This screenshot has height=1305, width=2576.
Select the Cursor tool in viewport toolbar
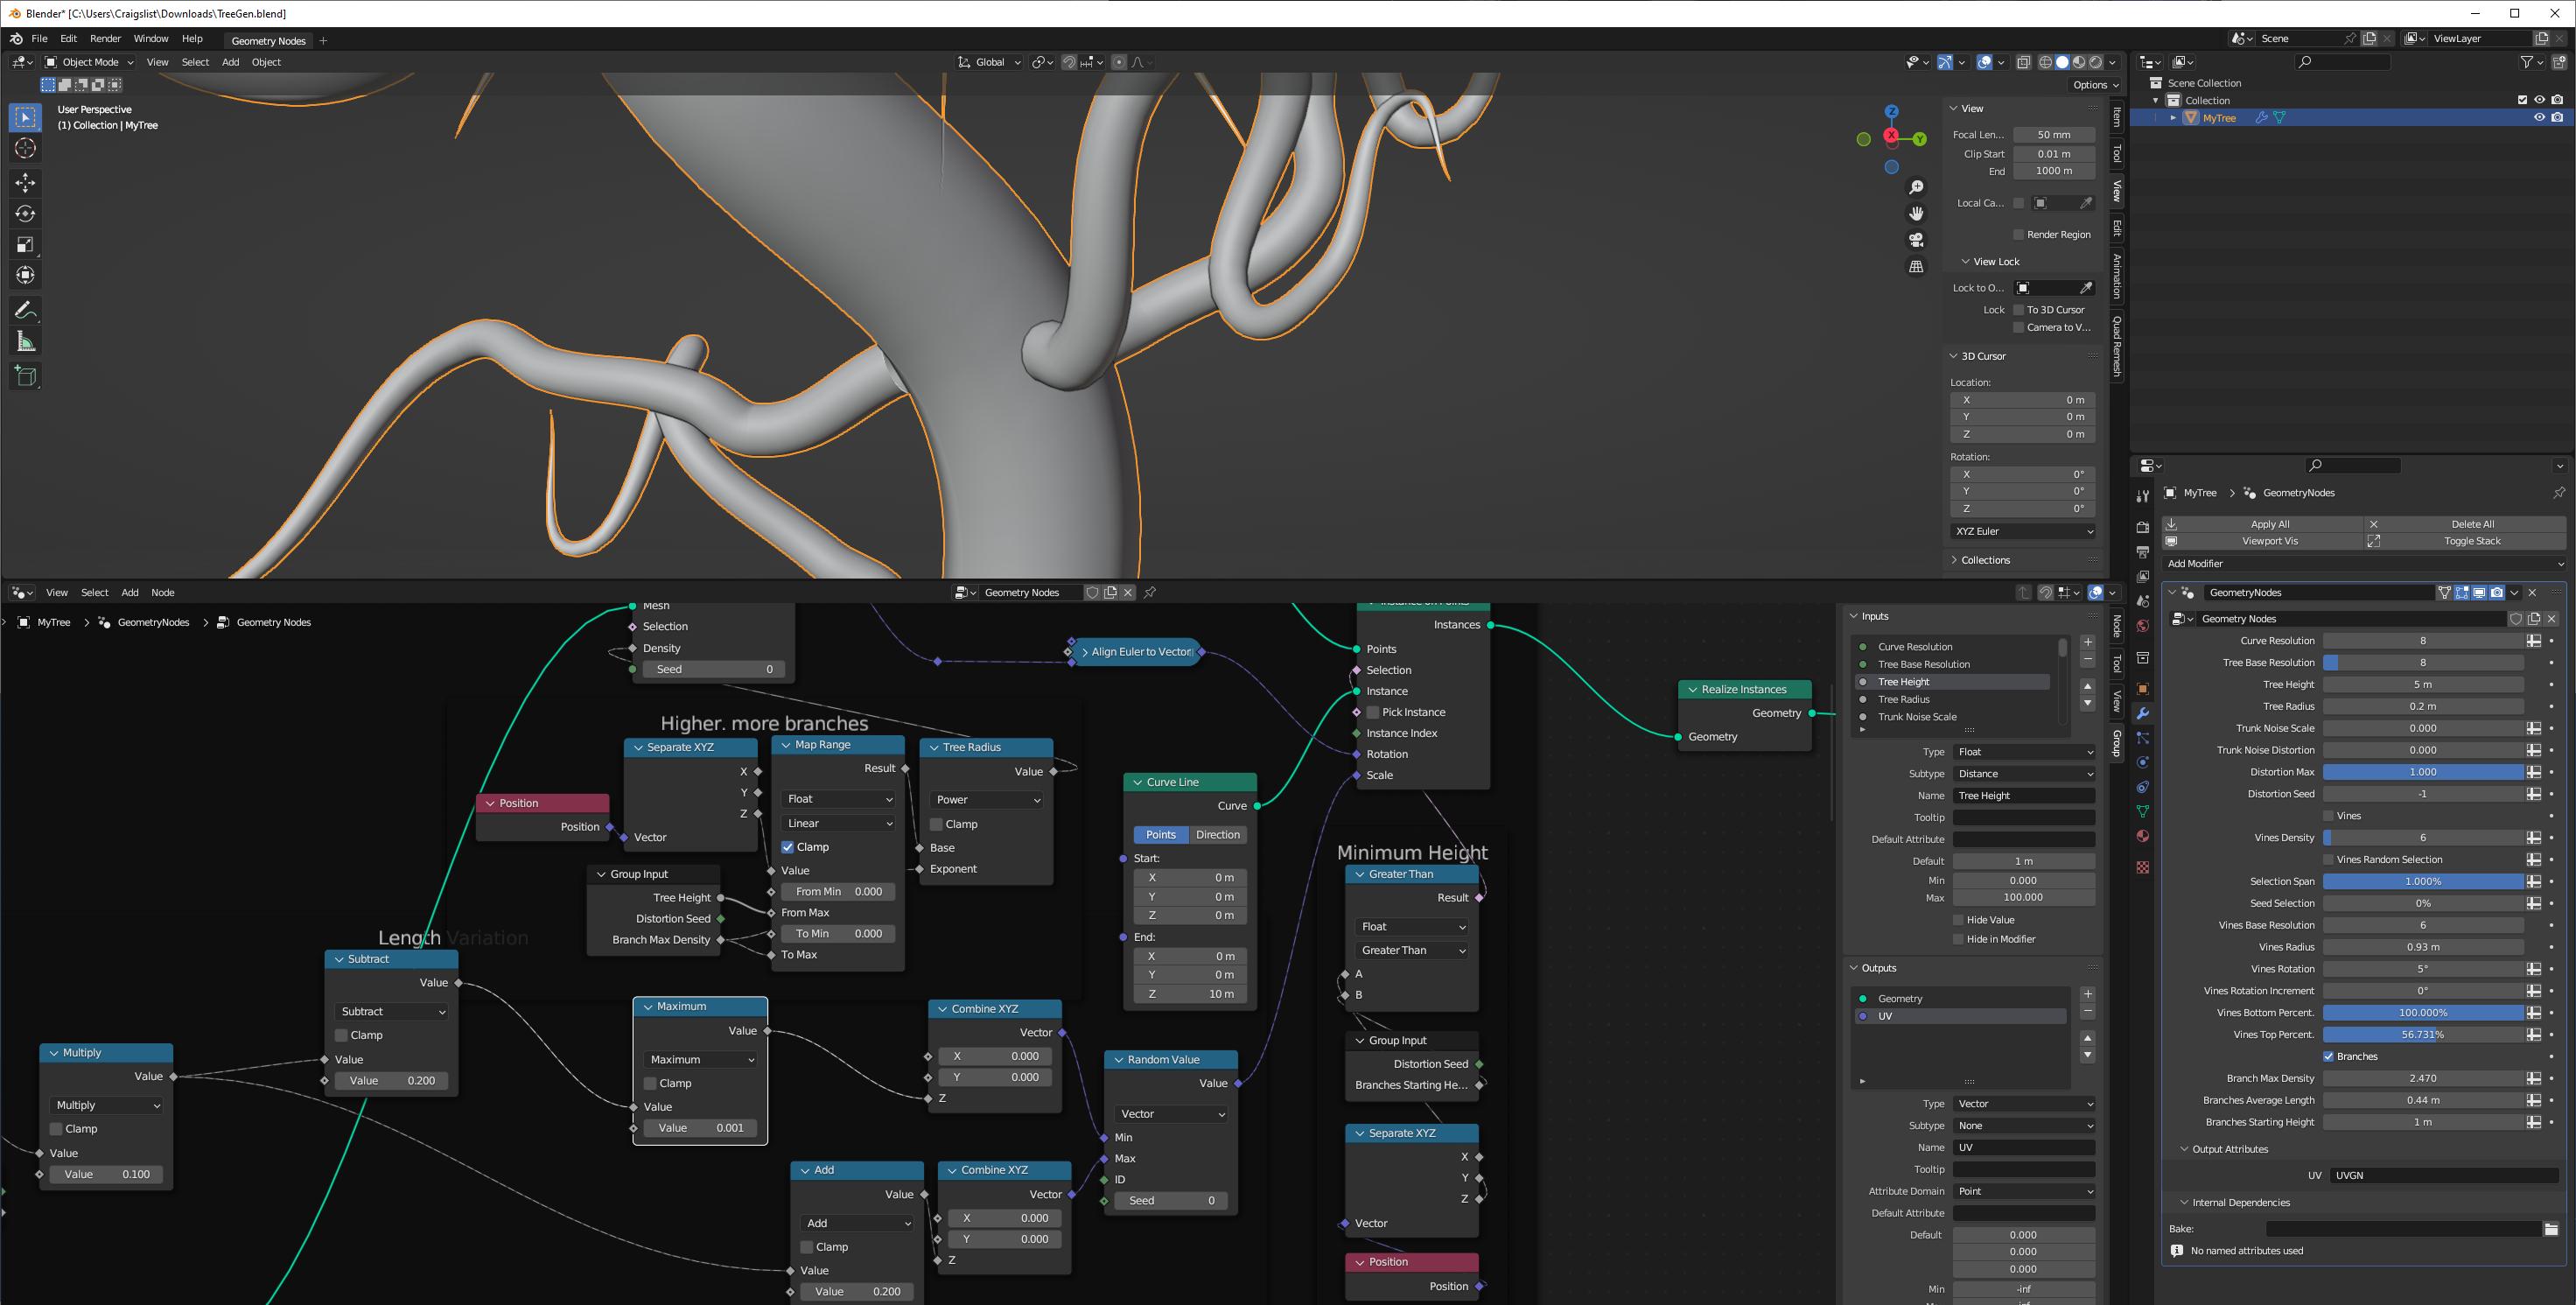[x=26, y=149]
